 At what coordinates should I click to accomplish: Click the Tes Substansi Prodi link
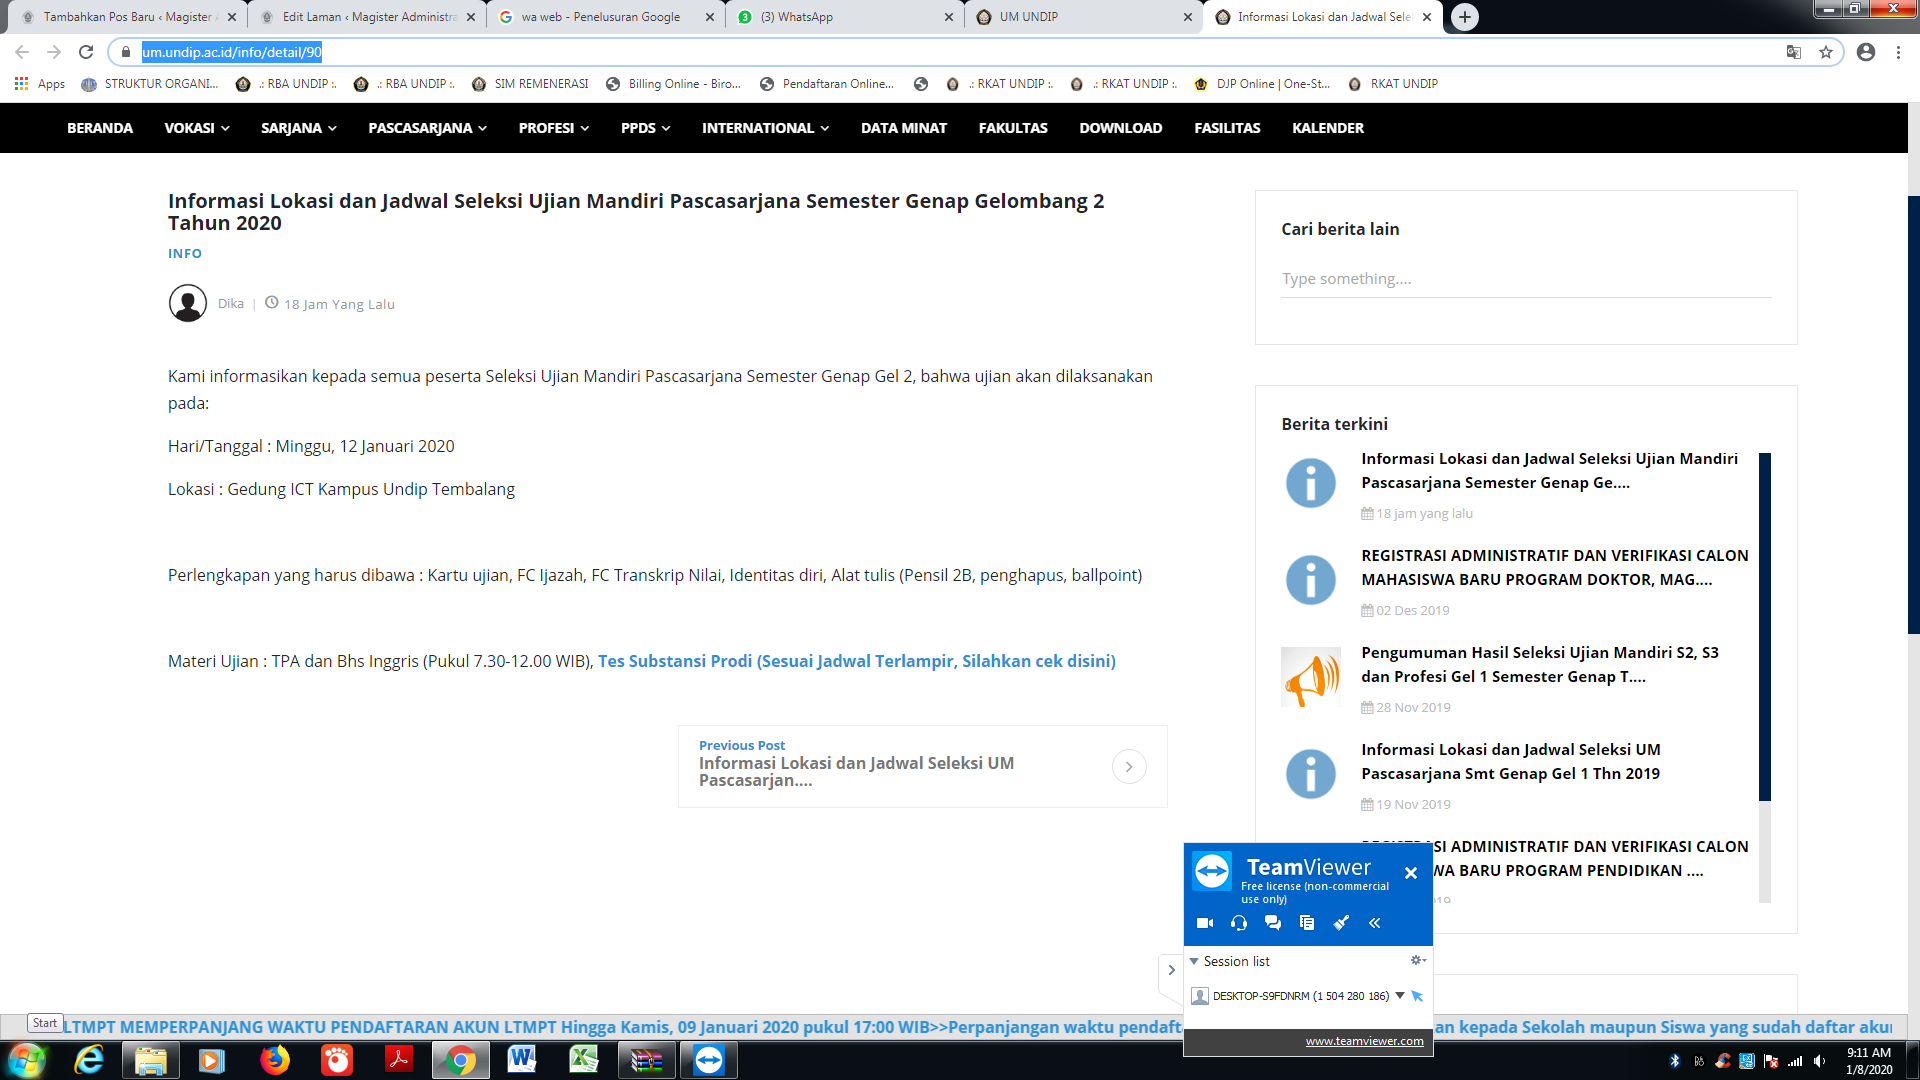[x=856, y=661]
